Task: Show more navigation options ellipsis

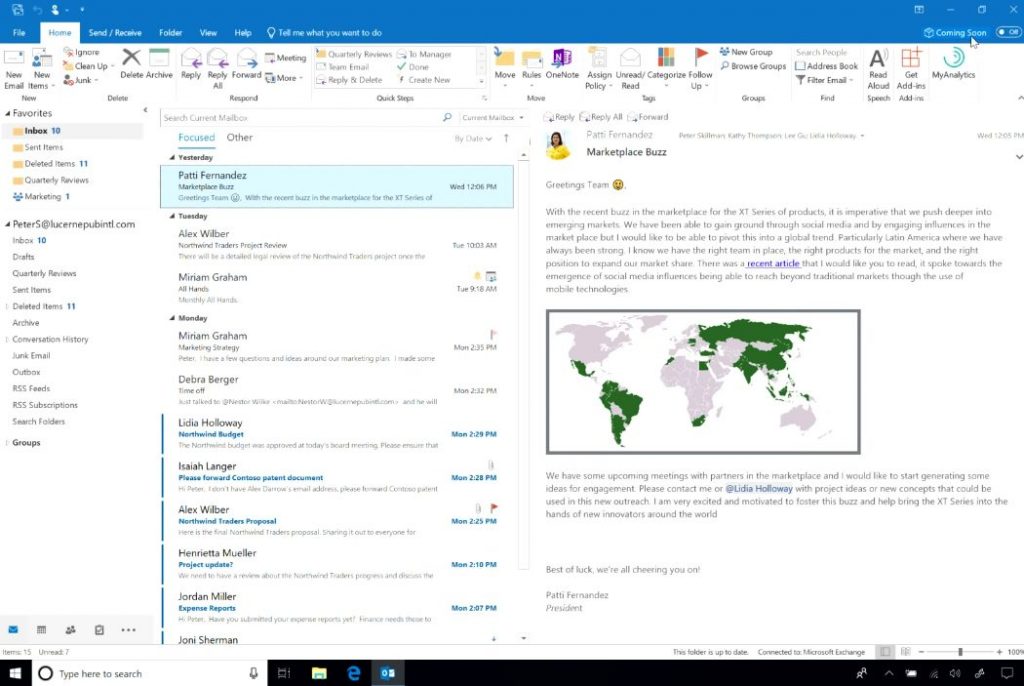Action: point(129,630)
